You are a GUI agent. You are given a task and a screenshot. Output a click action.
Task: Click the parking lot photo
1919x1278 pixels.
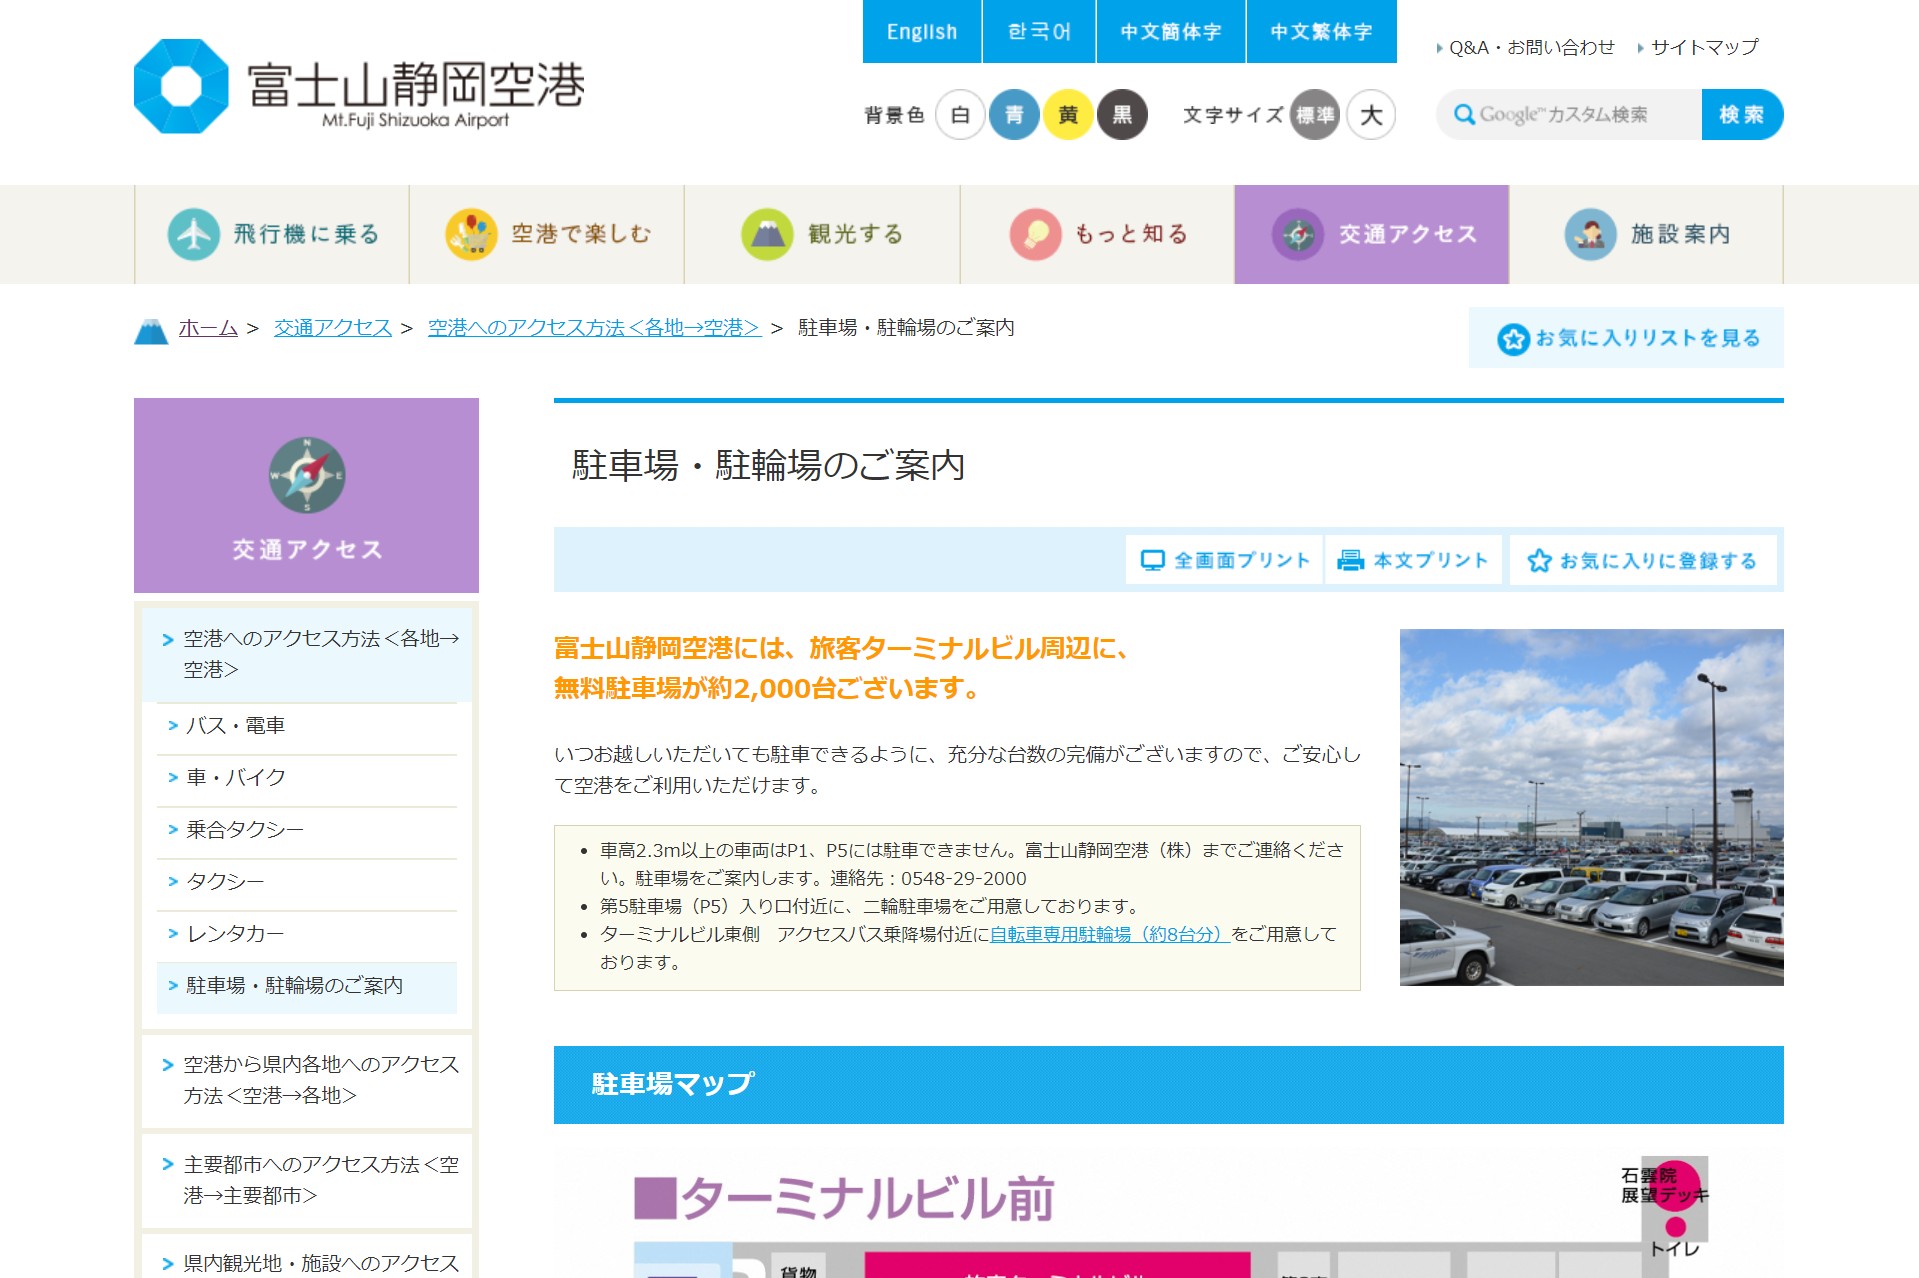point(1591,807)
